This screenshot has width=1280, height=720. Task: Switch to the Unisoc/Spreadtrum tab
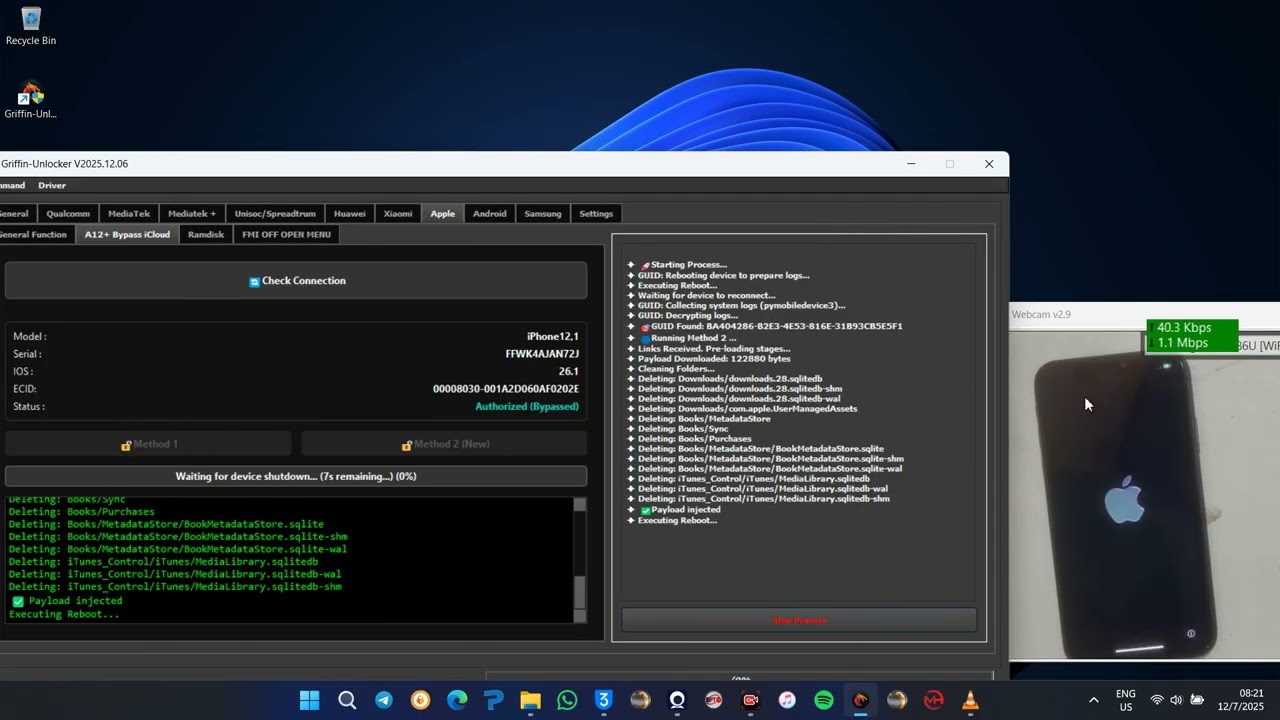275,213
